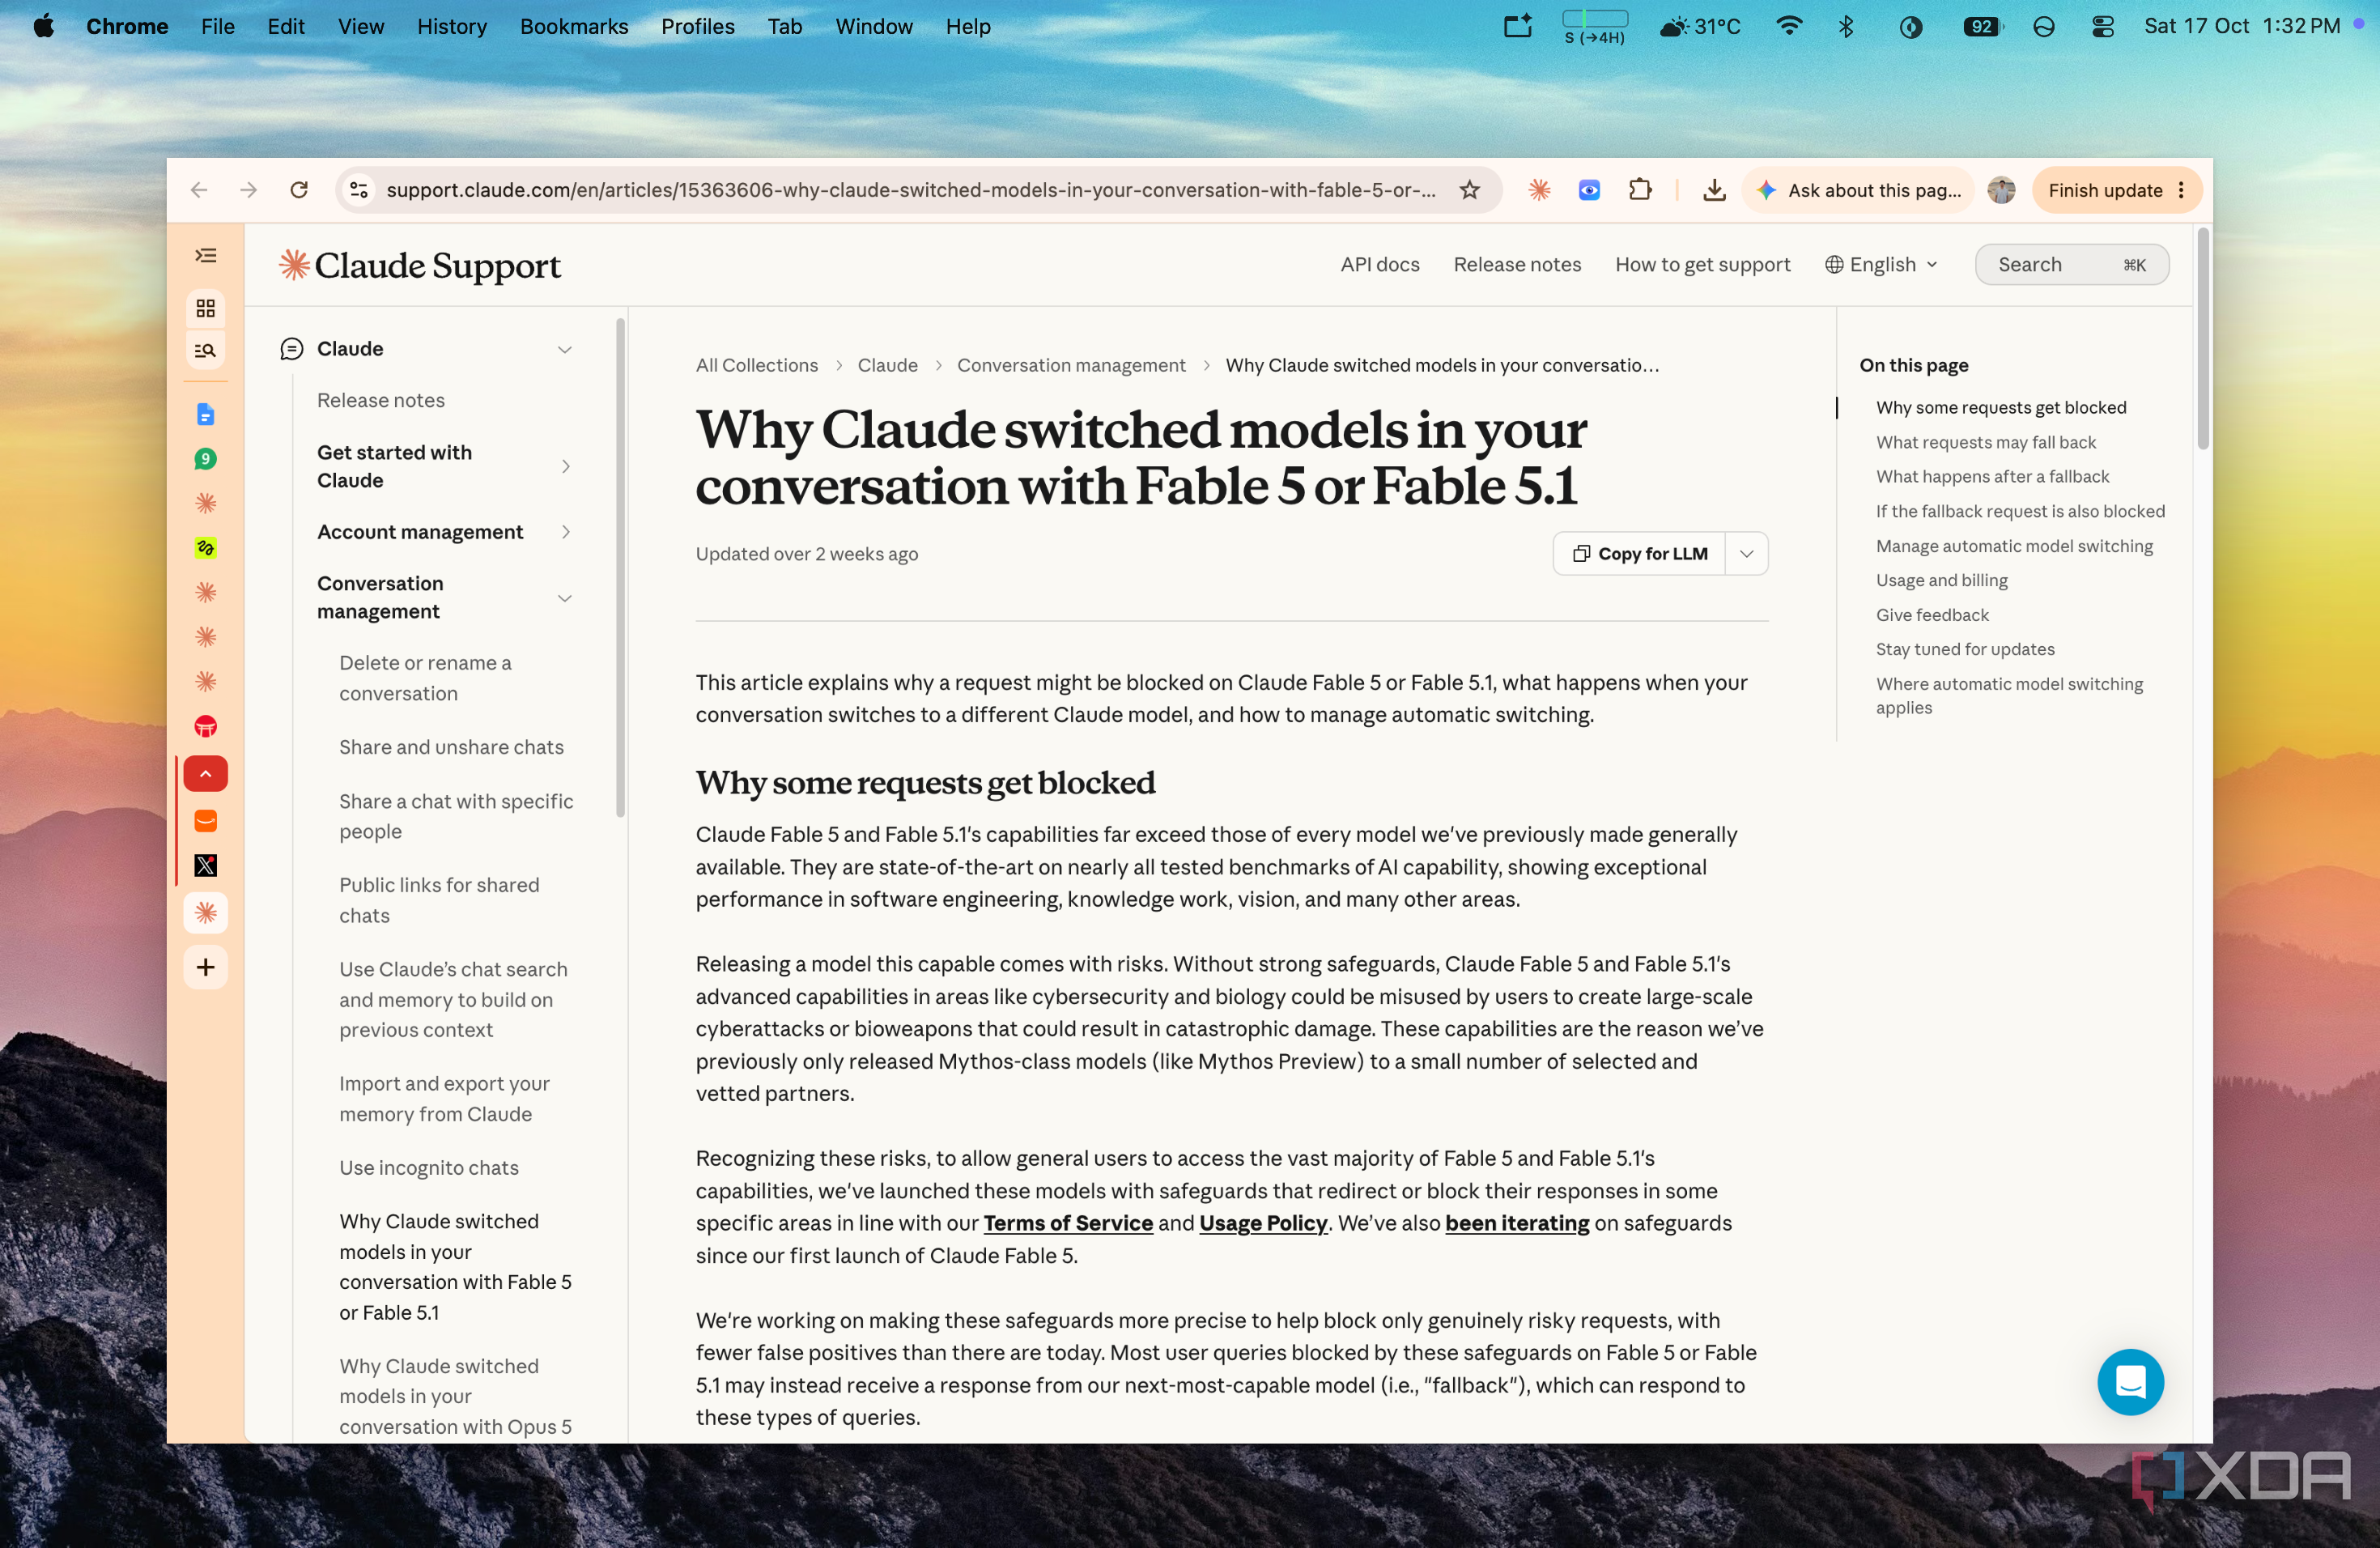Screen dimensions: 2380x1548
Task: Jump to Usage and billing section
Action: coord(1941,580)
